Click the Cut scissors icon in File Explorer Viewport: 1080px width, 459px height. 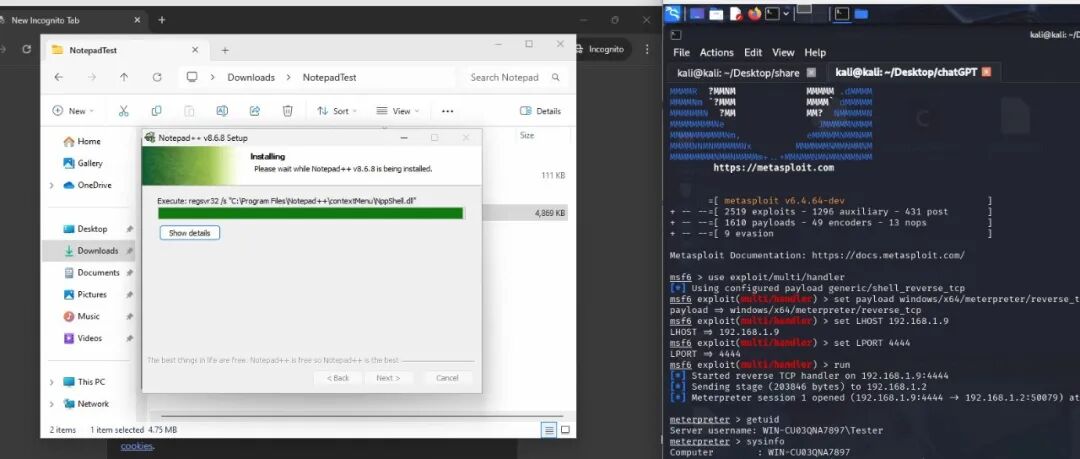coord(124,111)
